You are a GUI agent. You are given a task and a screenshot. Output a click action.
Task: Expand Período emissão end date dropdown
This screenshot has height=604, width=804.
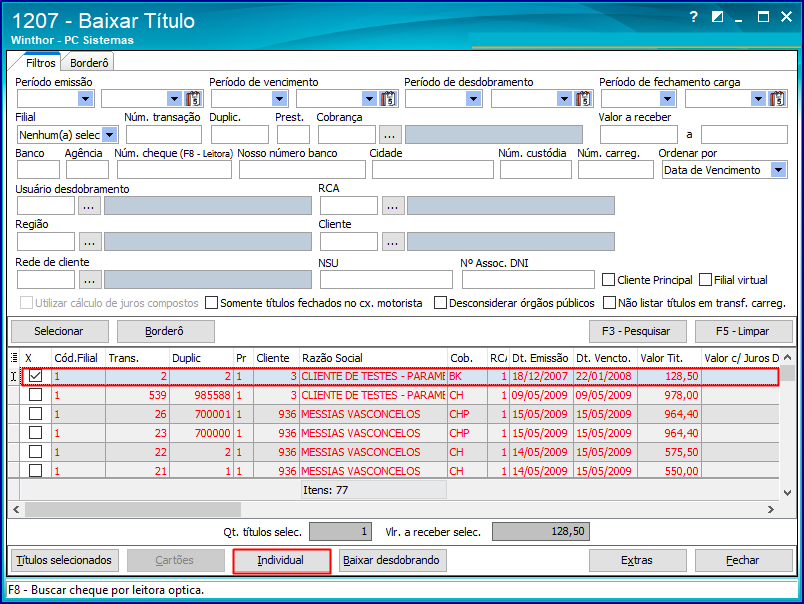tap(175, 98)
